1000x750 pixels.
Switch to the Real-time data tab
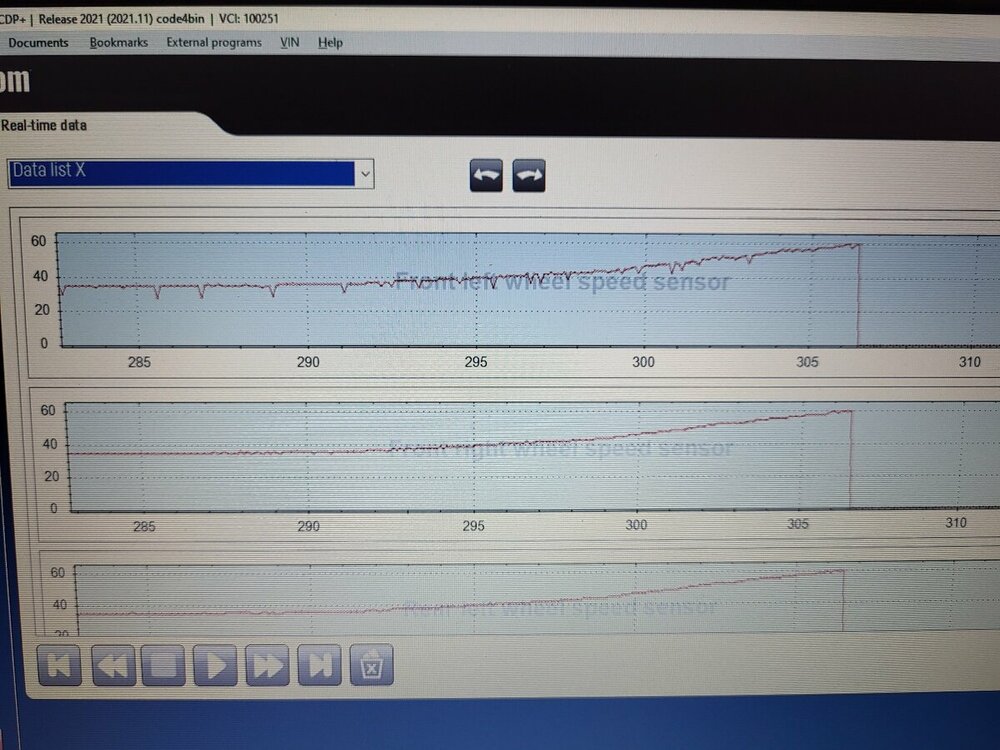point(45,126)
